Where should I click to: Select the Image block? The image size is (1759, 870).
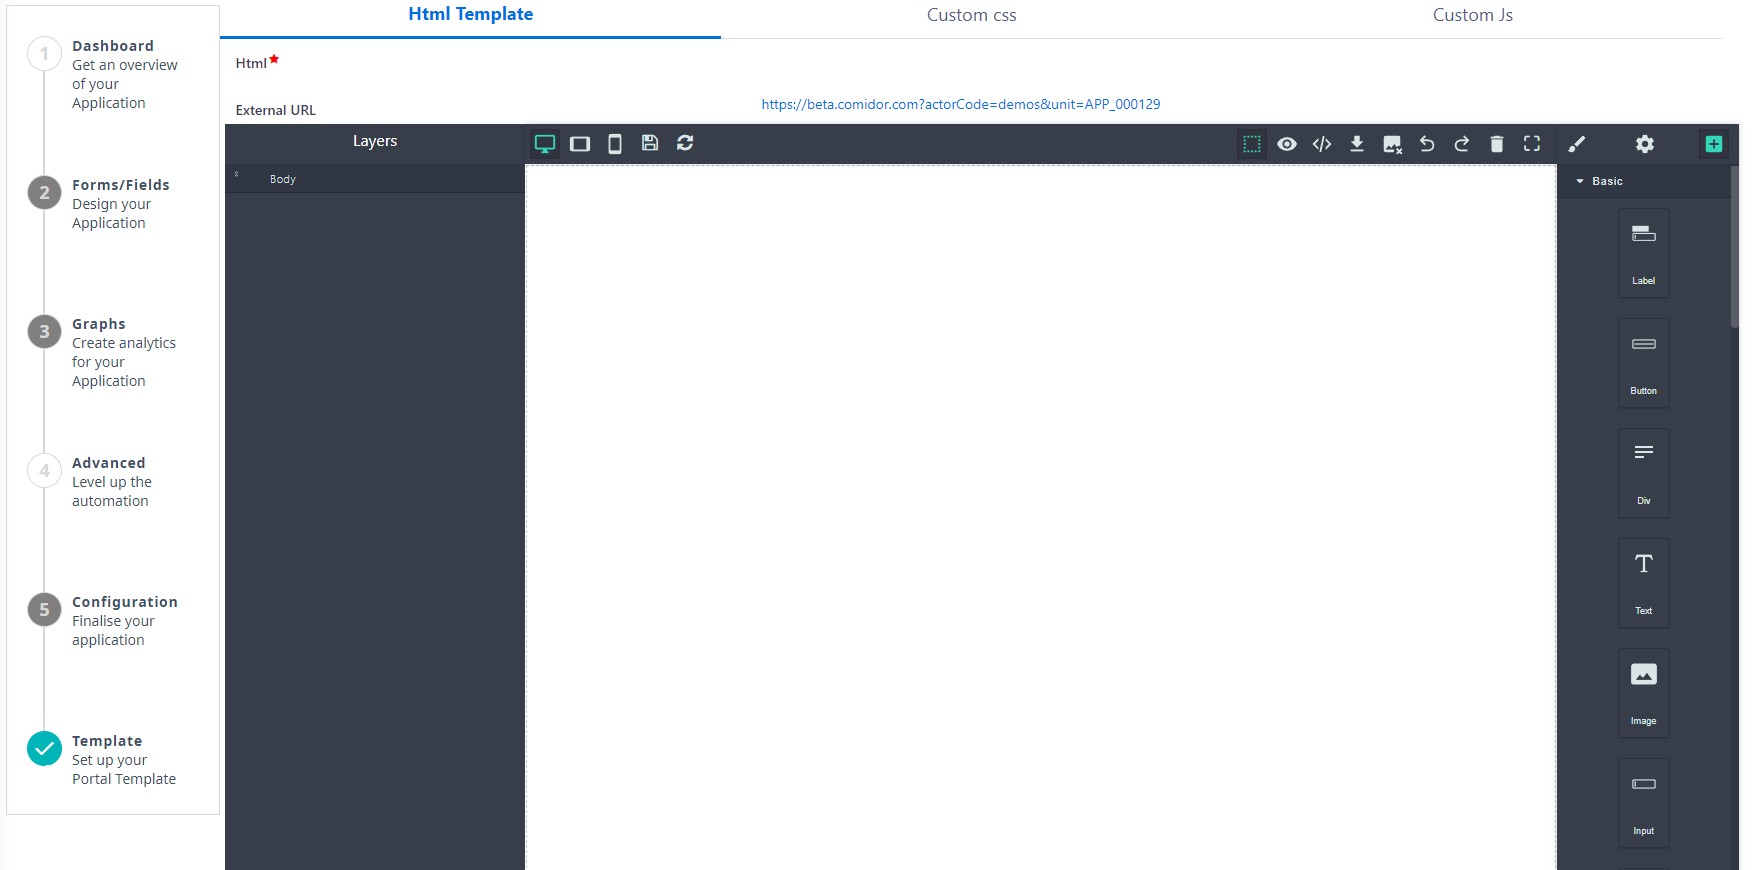[1644, 693]
